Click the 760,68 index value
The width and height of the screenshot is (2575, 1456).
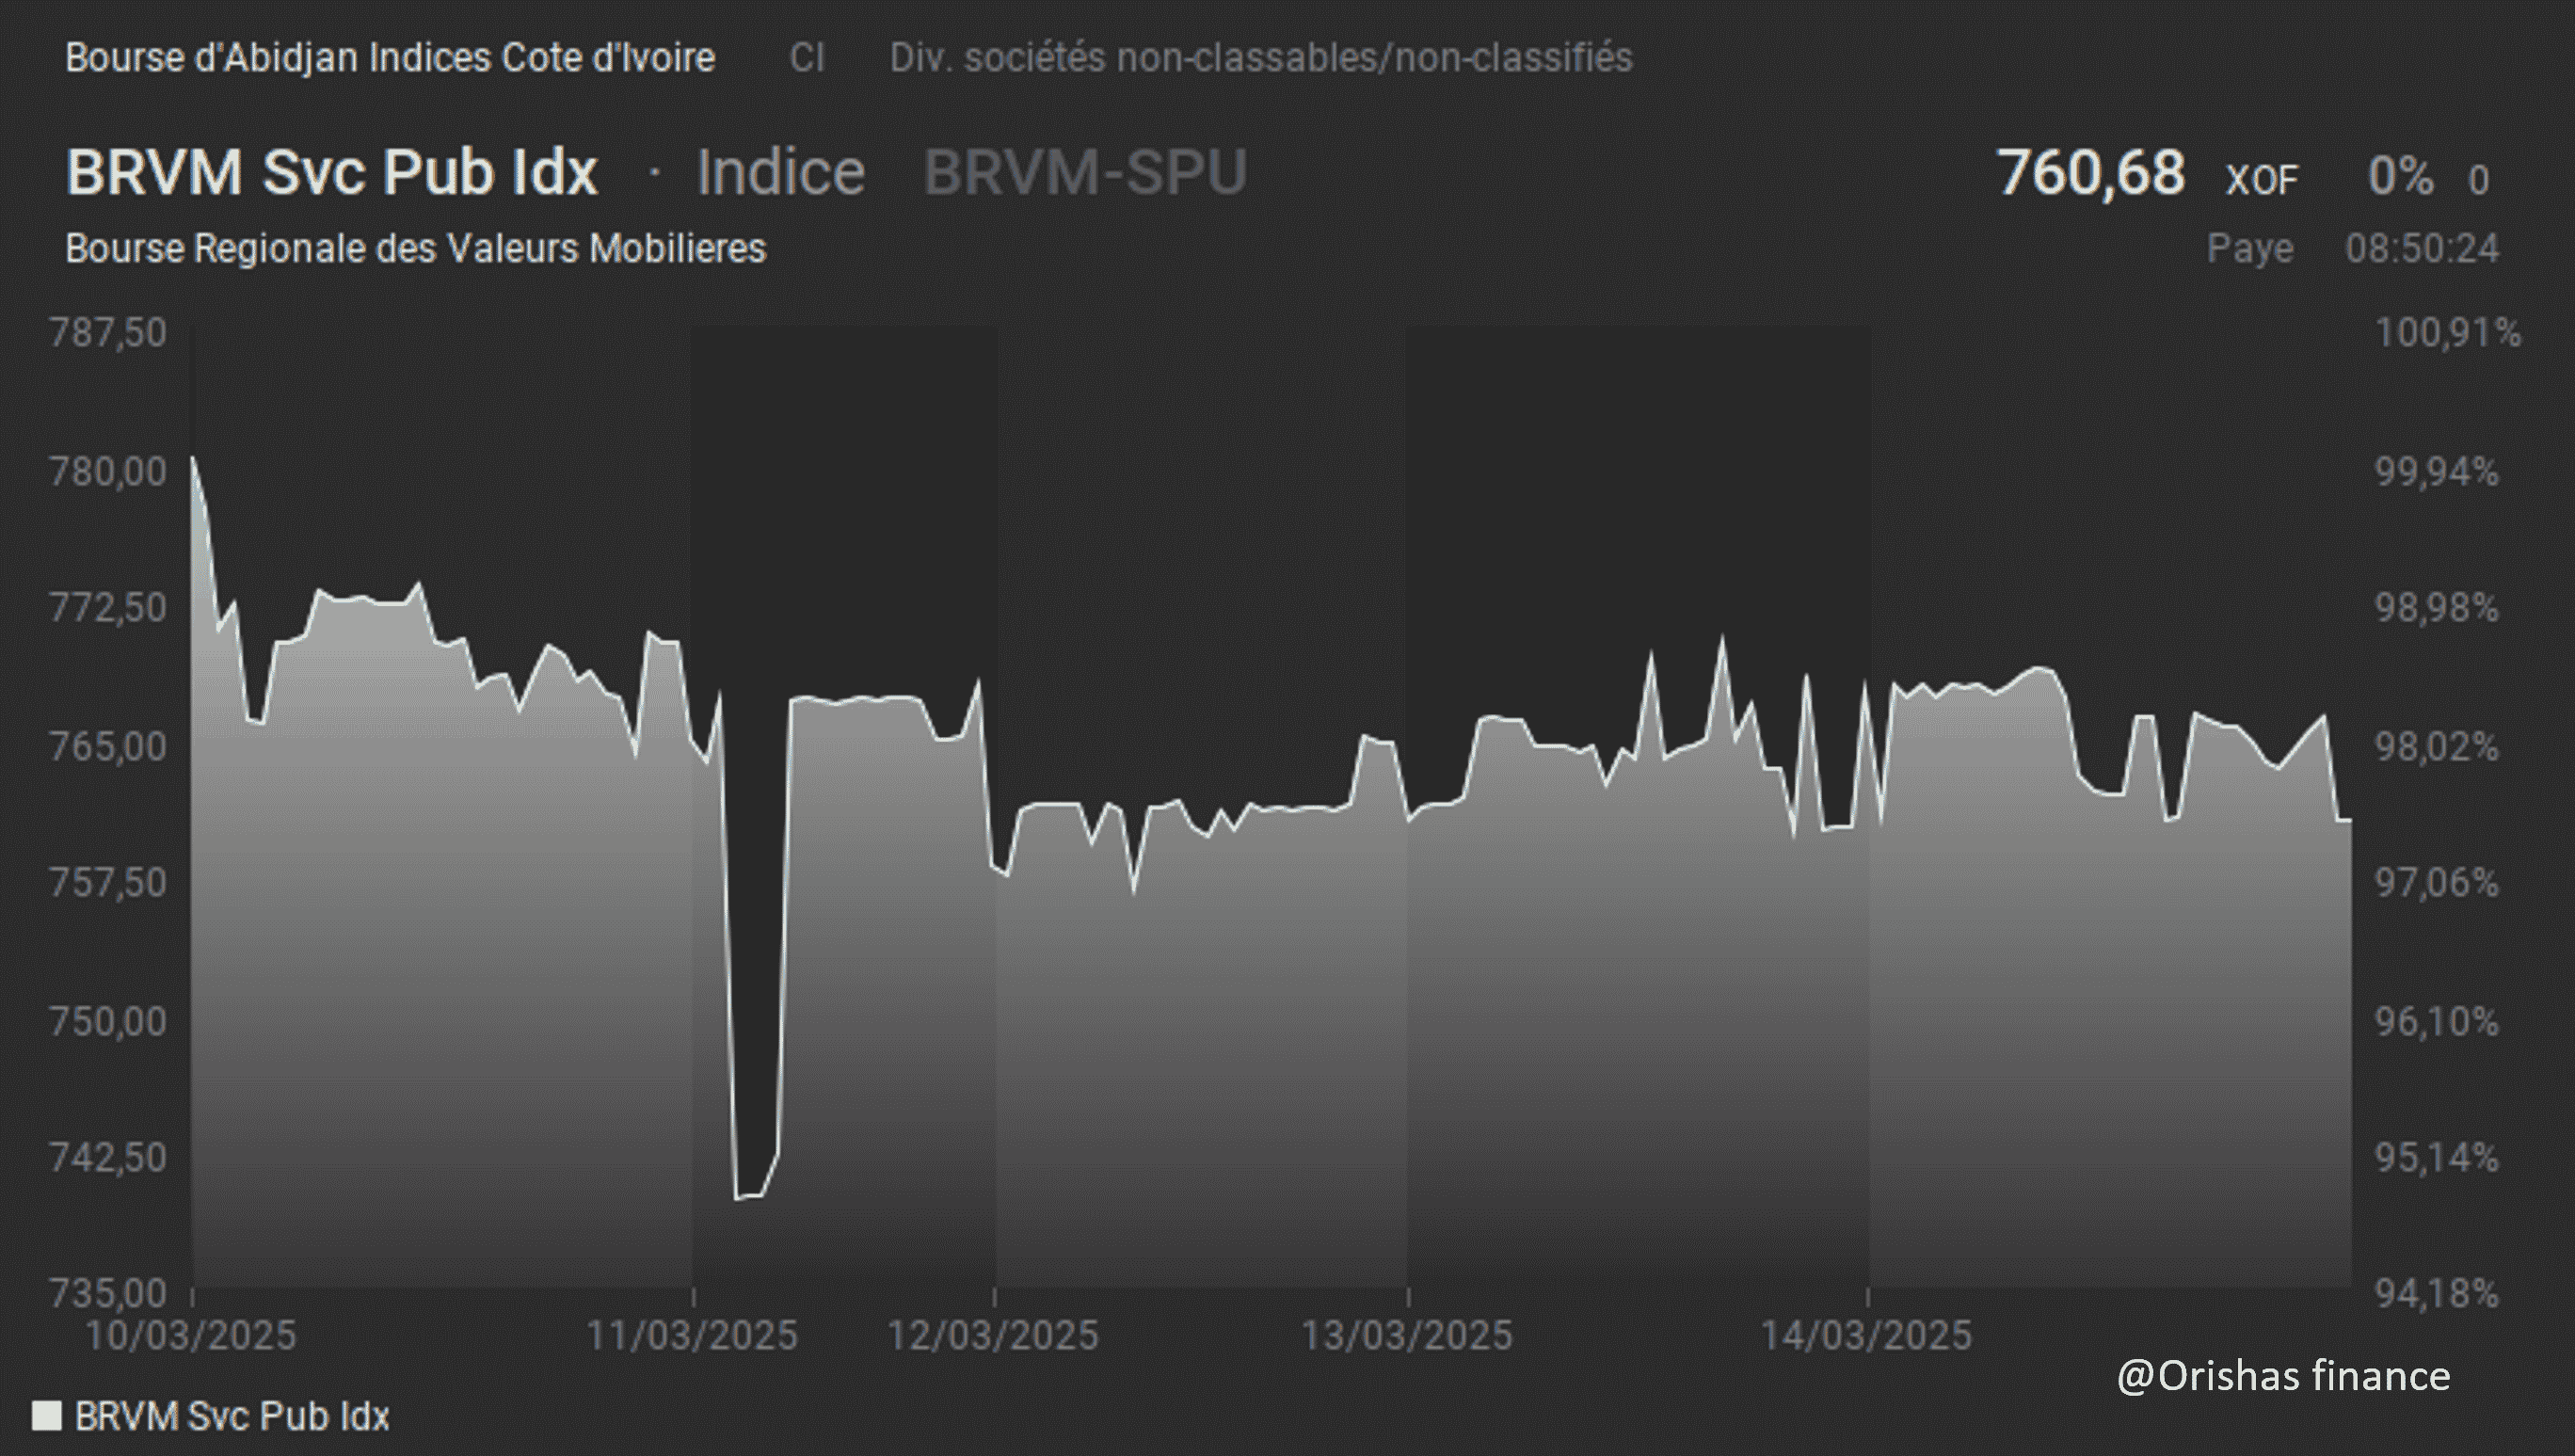(x=2091, y=172)
